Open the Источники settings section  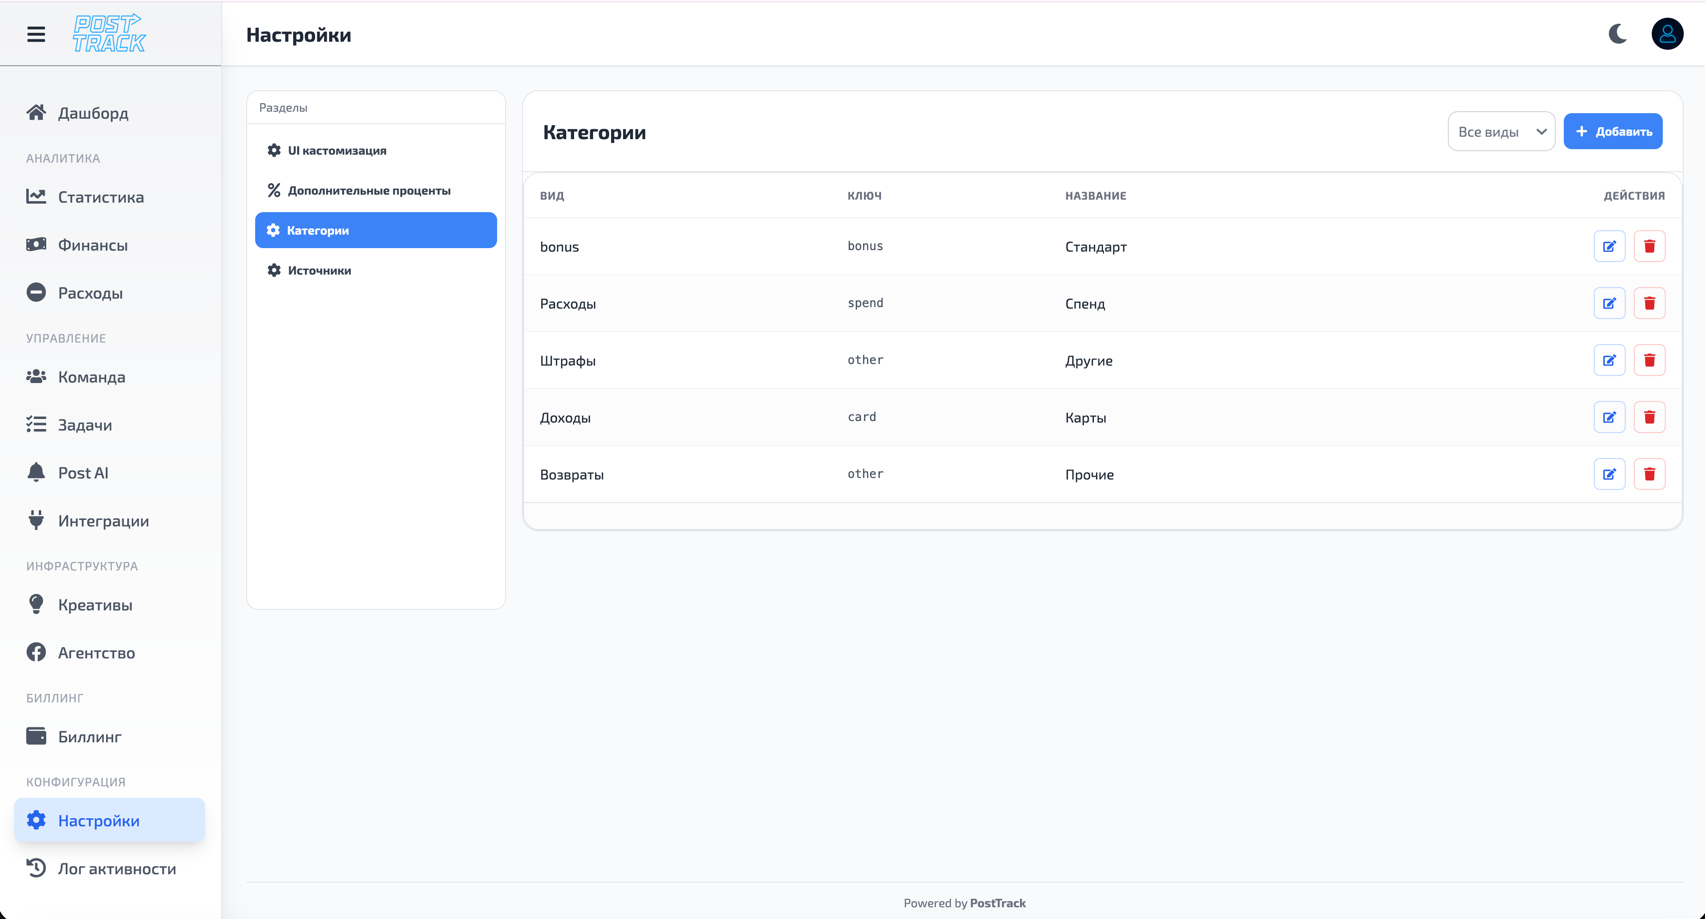(319, 270)
